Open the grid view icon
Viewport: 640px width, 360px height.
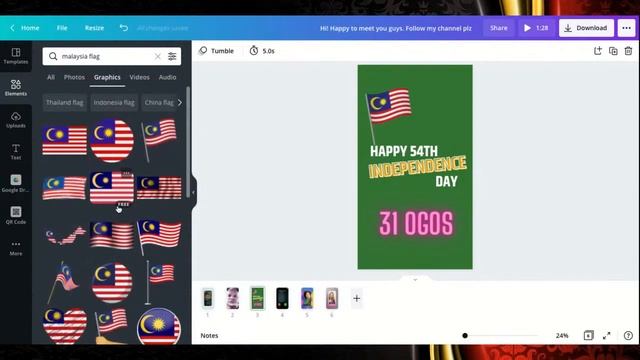click(588, 336)
